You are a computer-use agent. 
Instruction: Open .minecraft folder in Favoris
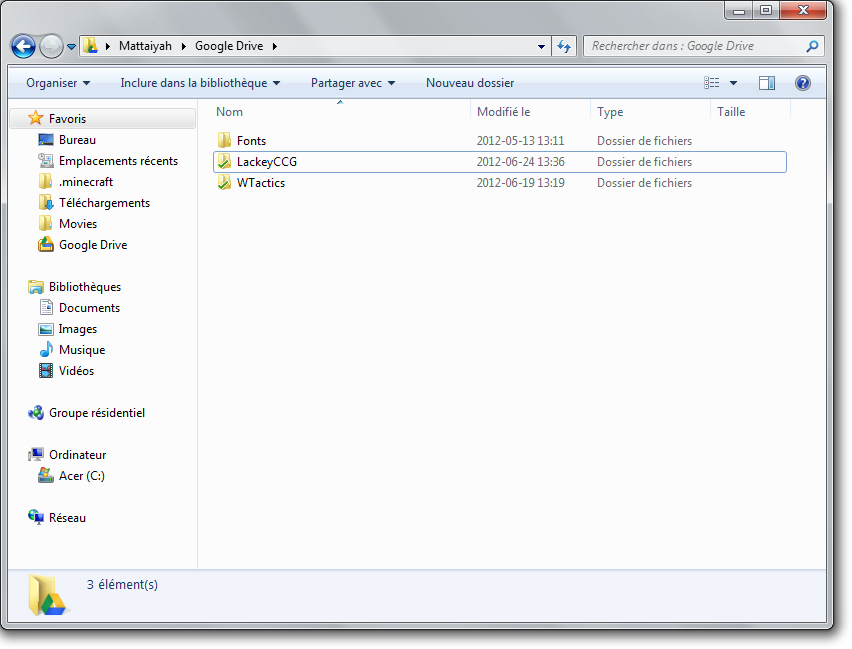(x=86, y=182)
